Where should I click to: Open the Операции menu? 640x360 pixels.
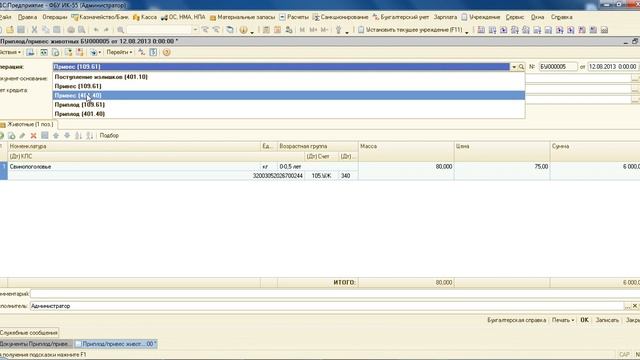pos(55,17)
